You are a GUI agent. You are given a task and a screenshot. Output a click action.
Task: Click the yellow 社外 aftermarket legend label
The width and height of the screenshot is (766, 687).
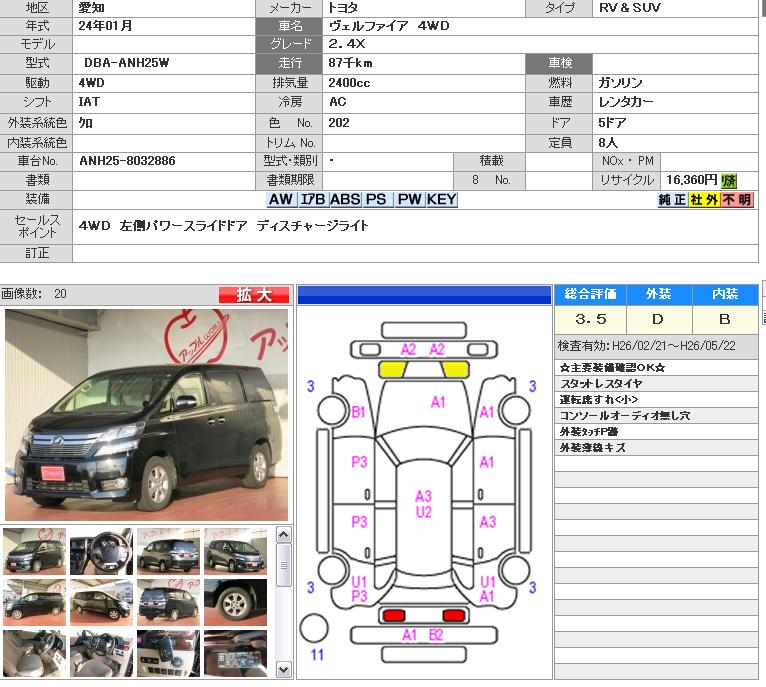(x=704, y=199)
